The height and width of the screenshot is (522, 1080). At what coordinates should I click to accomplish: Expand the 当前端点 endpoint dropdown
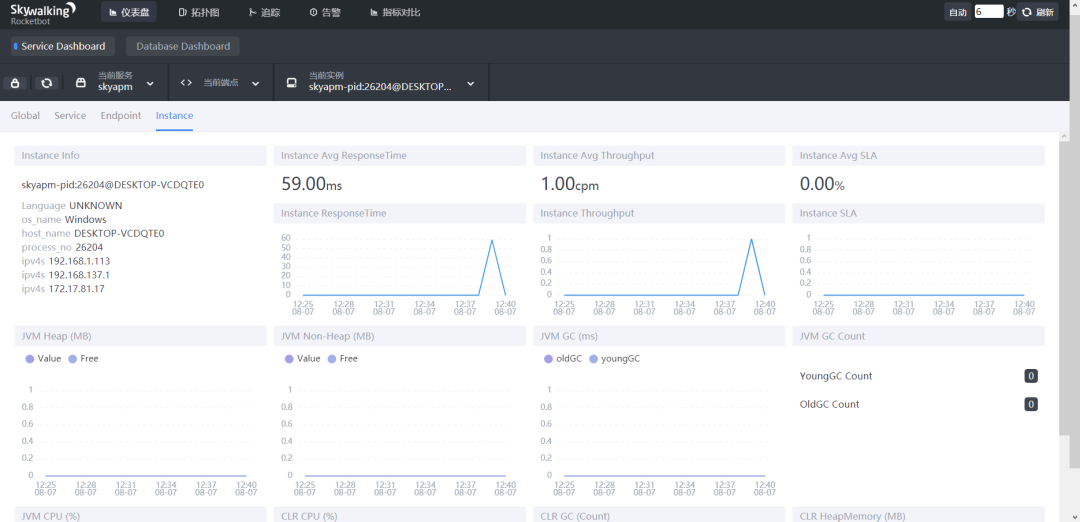click(256, 84)
